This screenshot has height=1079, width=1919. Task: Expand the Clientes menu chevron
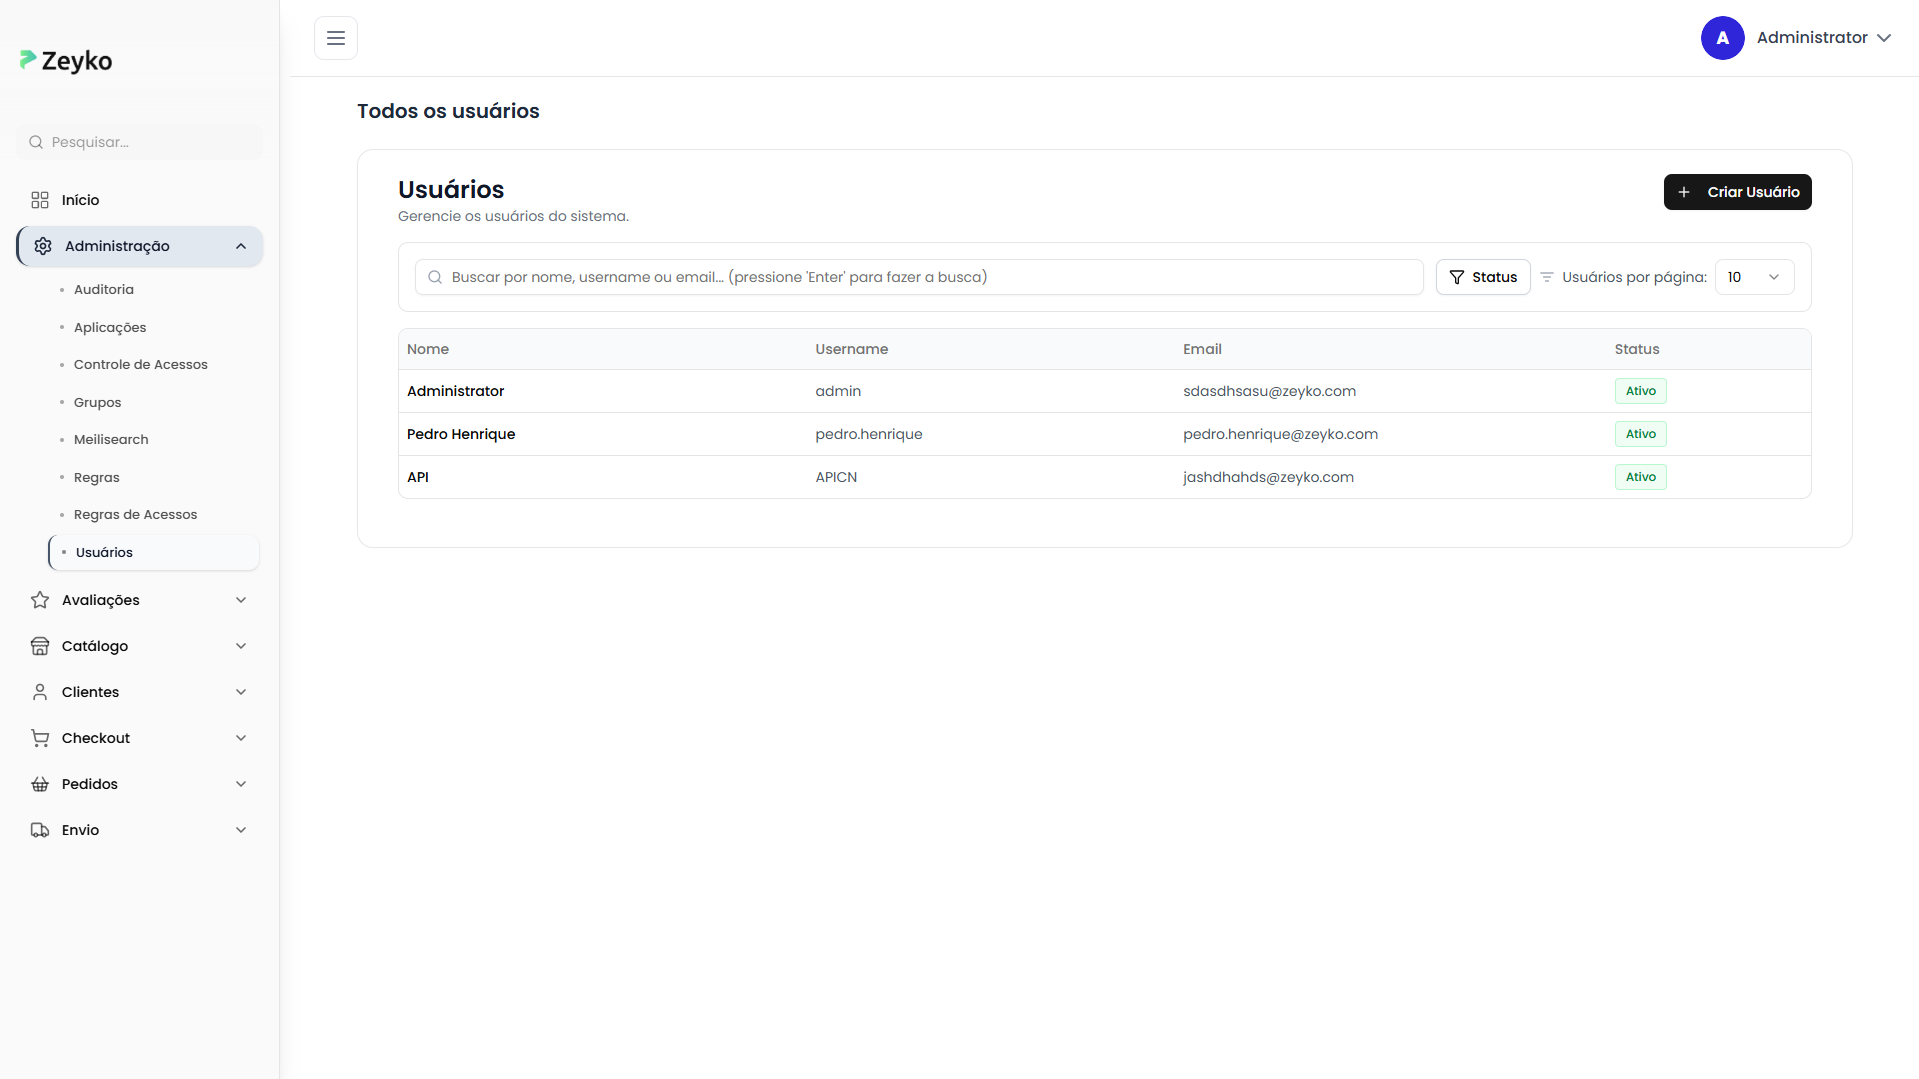241,692
